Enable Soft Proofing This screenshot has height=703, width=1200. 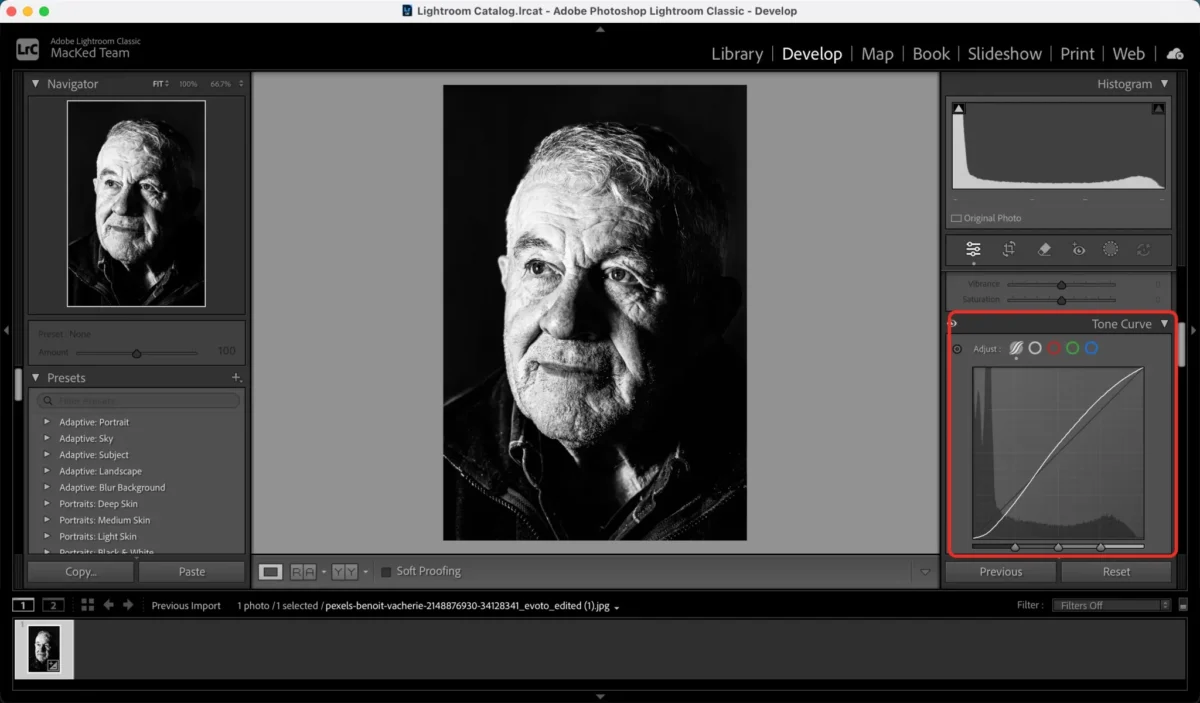[x=386, y=570]
